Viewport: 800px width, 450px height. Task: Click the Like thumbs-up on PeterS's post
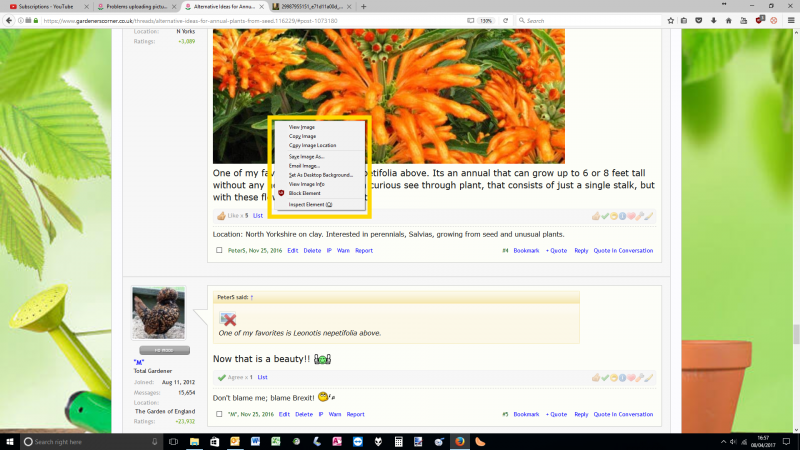click(222, 215)
